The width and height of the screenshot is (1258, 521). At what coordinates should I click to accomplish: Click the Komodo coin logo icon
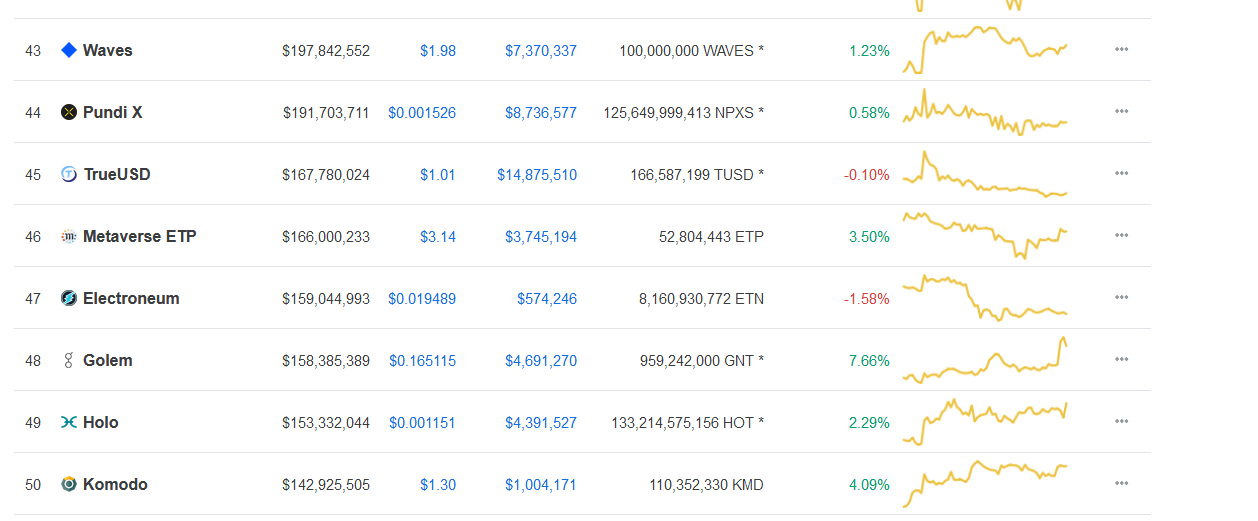(69, 484)
